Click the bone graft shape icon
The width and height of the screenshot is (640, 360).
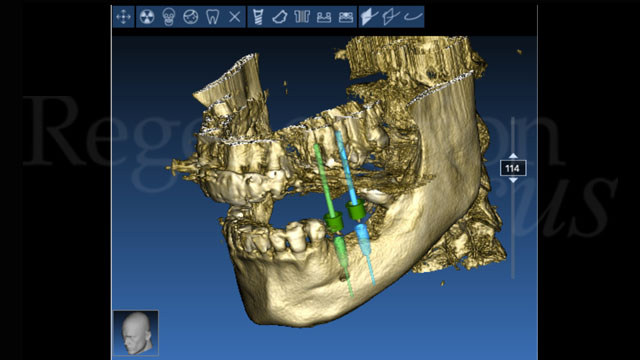tap(280, 17)
